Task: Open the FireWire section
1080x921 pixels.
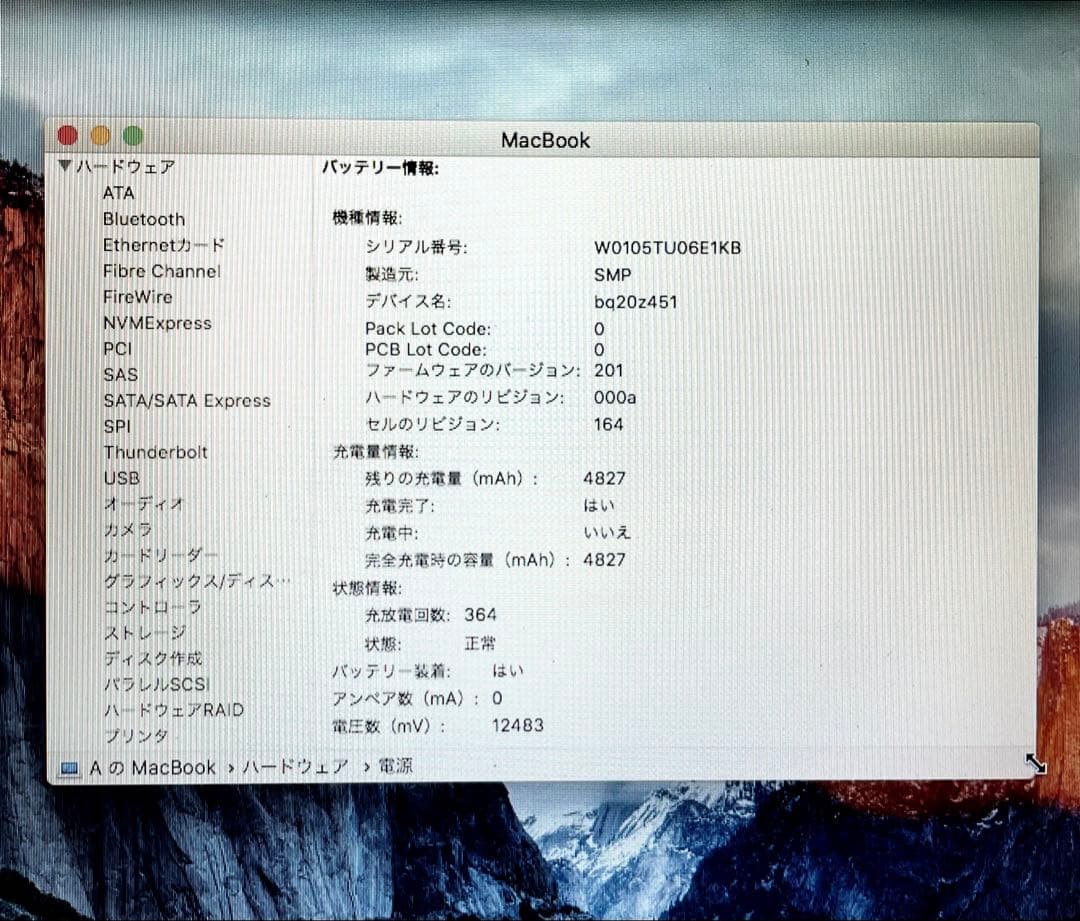Action: point(137,297)
